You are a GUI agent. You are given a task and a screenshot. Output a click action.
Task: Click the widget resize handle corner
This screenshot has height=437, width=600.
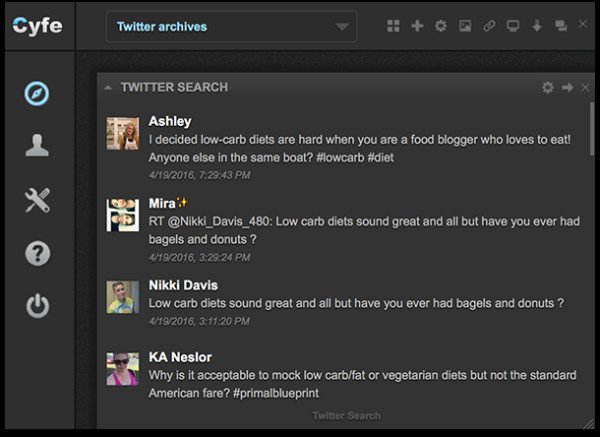(x=588, y=423)
